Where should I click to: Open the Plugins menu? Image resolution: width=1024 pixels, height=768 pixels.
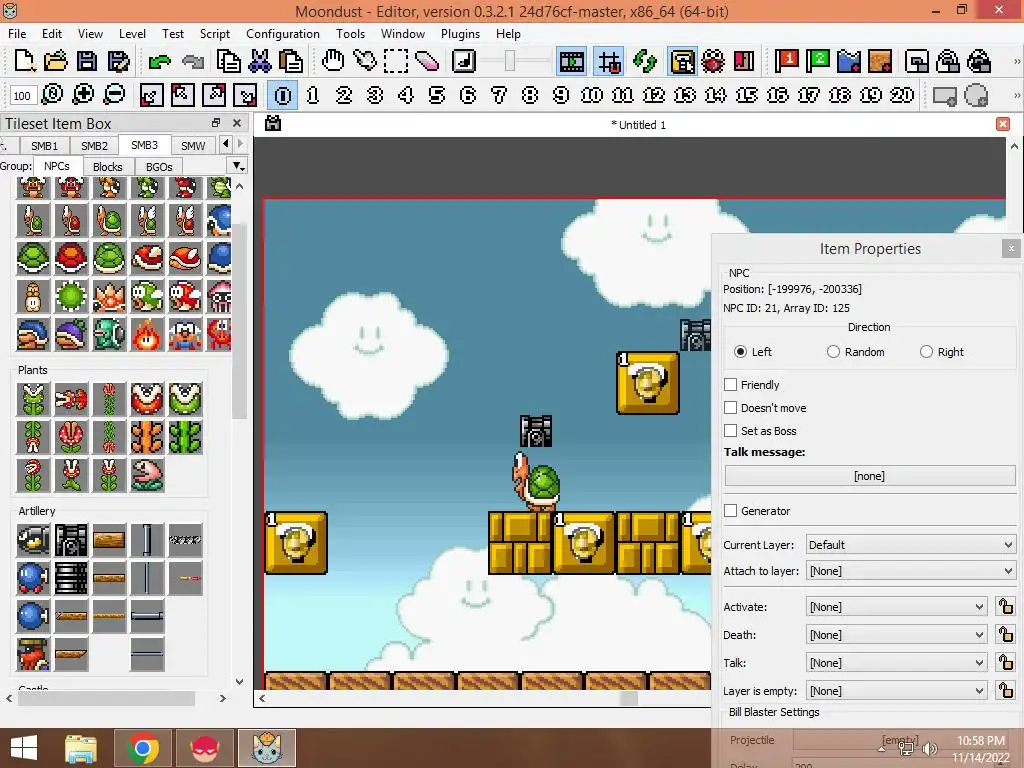(460, 33)
